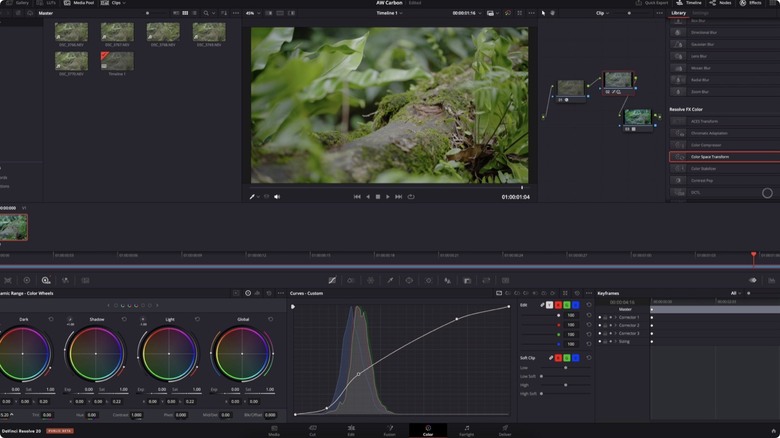Image resolution: width=780 pixels, height=438 pixels.
Task: Switch to the Edit page
Action: click(351, 431)
